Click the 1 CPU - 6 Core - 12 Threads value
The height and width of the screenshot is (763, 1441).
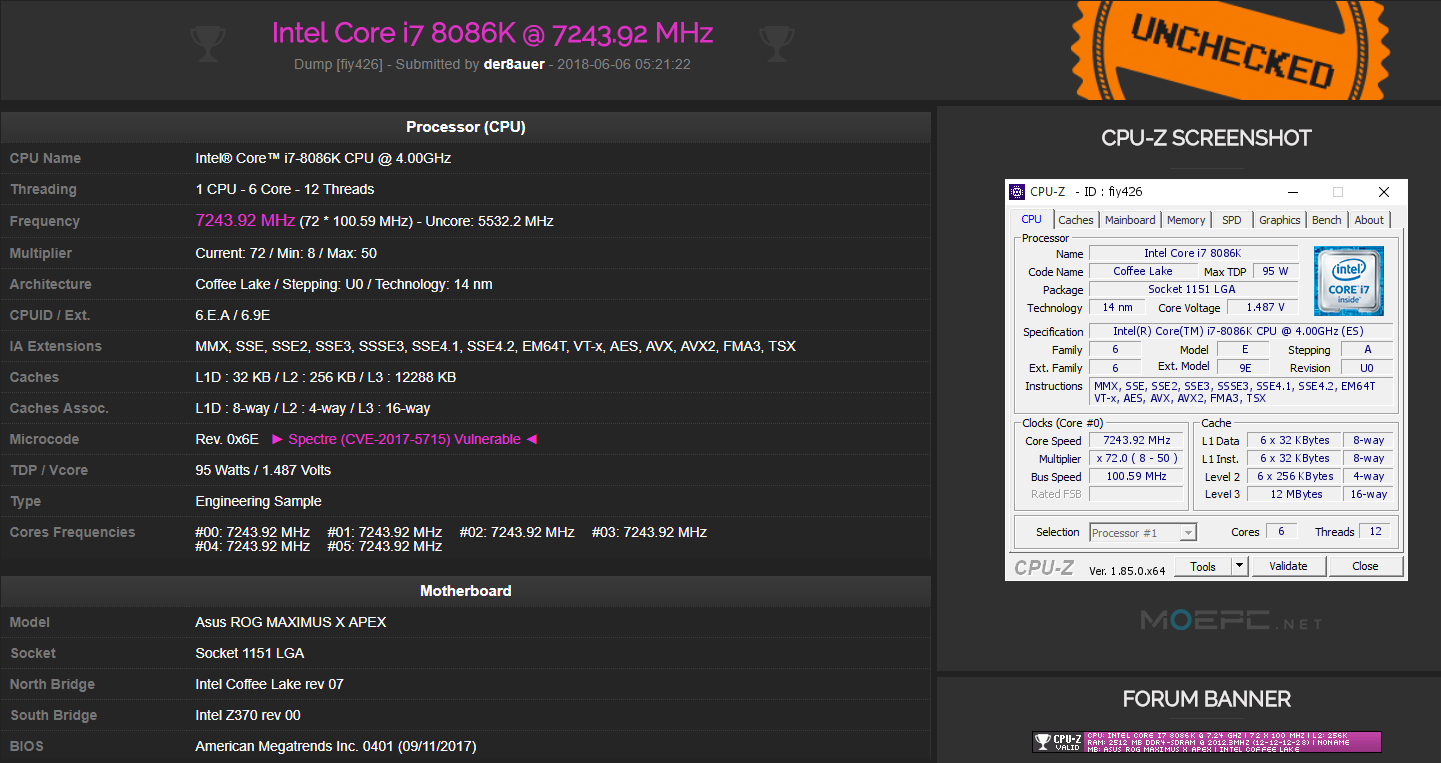pos(285,189)
